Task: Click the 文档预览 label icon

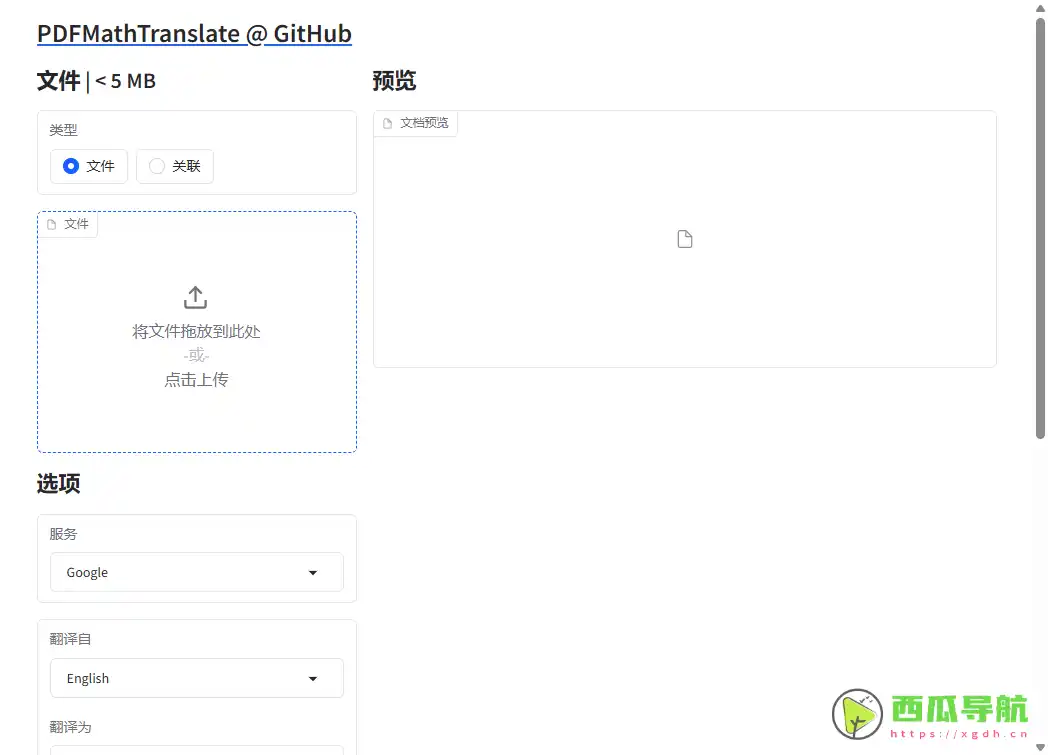Action: tap(387, 123)
